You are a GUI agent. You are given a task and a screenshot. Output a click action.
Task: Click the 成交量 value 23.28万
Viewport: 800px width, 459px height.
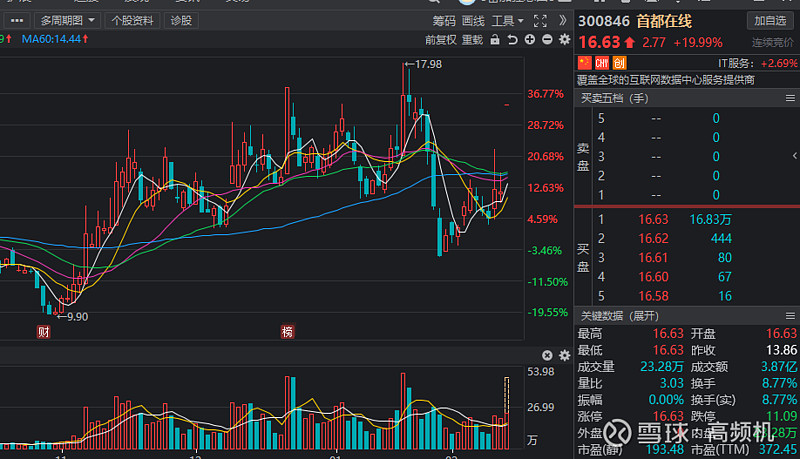tap(662, 366)
